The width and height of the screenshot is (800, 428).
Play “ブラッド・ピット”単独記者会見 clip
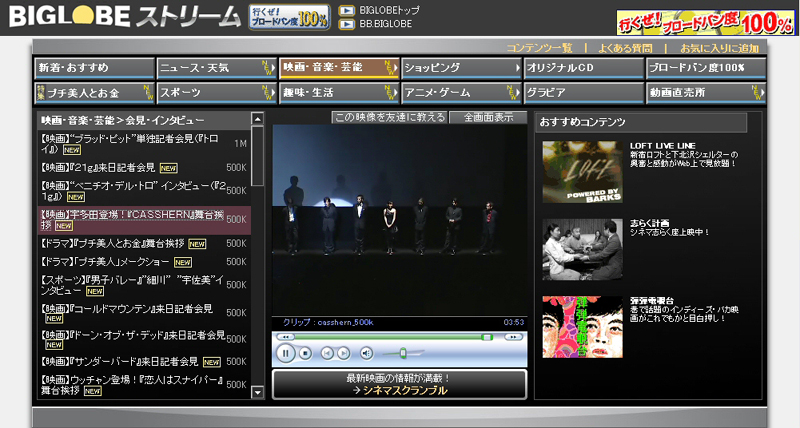point(144,144)
